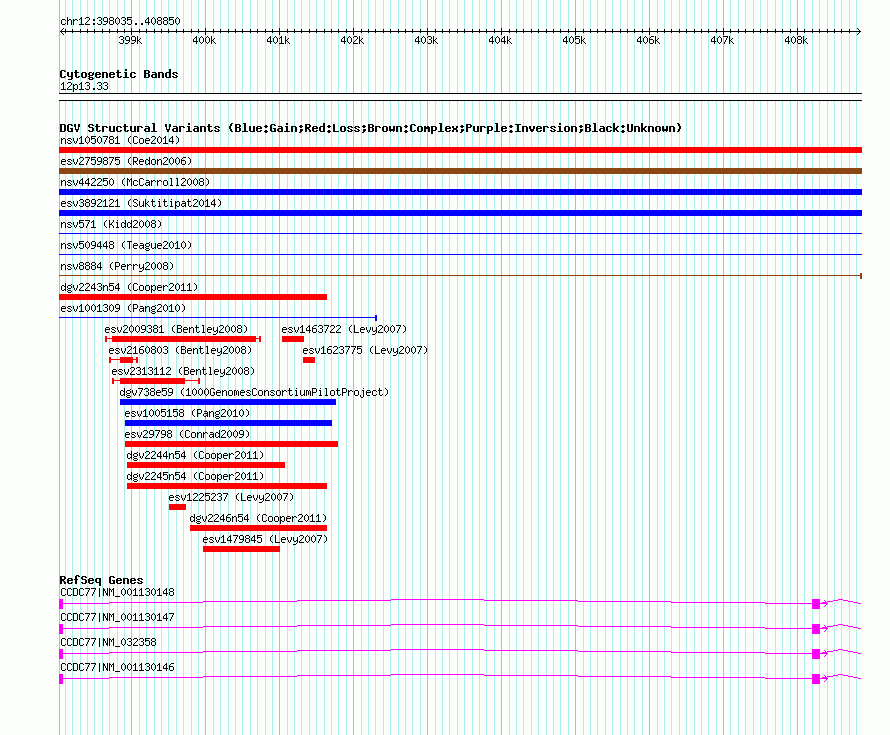Click the red dgv2243n54 loss bar
Image resolution: width=890 pixels, height=735 pixels.
click(193, 297)
